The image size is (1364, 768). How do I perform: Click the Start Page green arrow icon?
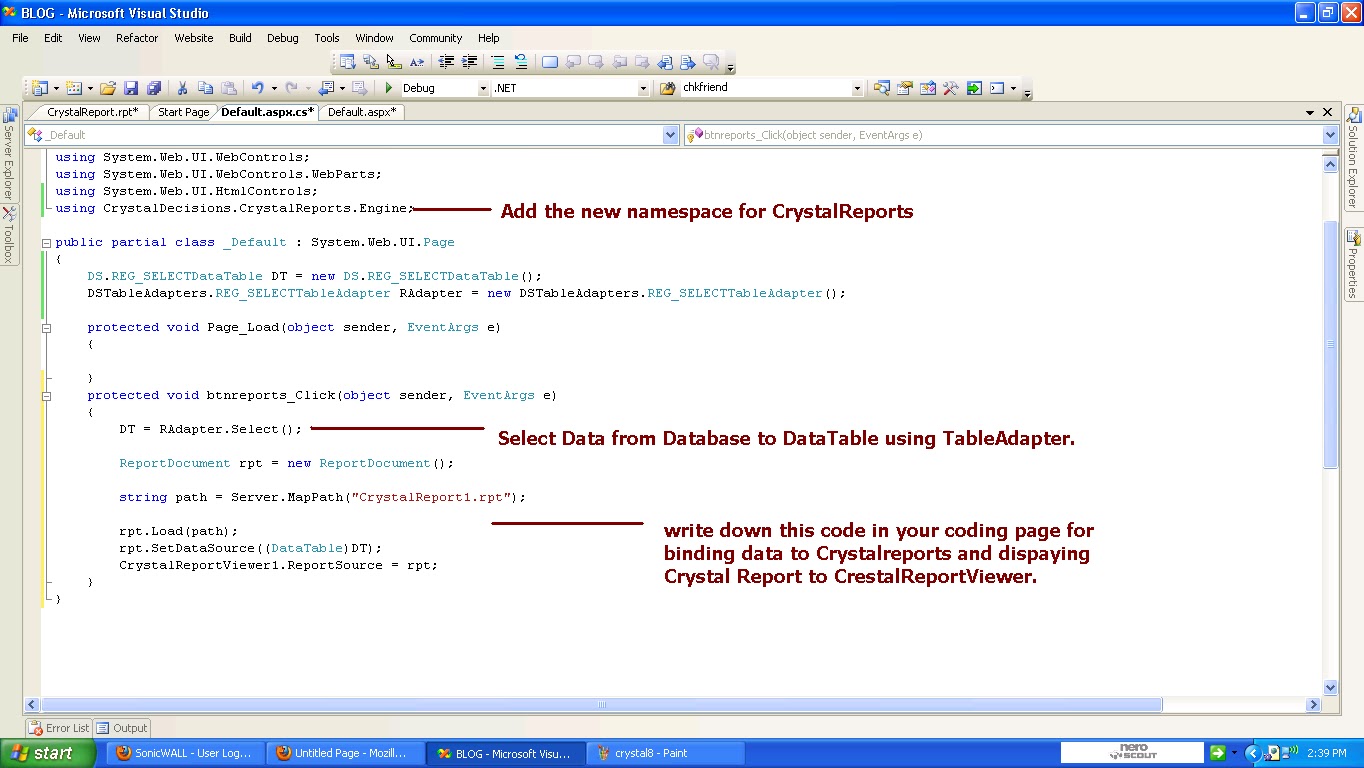pyautogui.click(x=974, y=88)
